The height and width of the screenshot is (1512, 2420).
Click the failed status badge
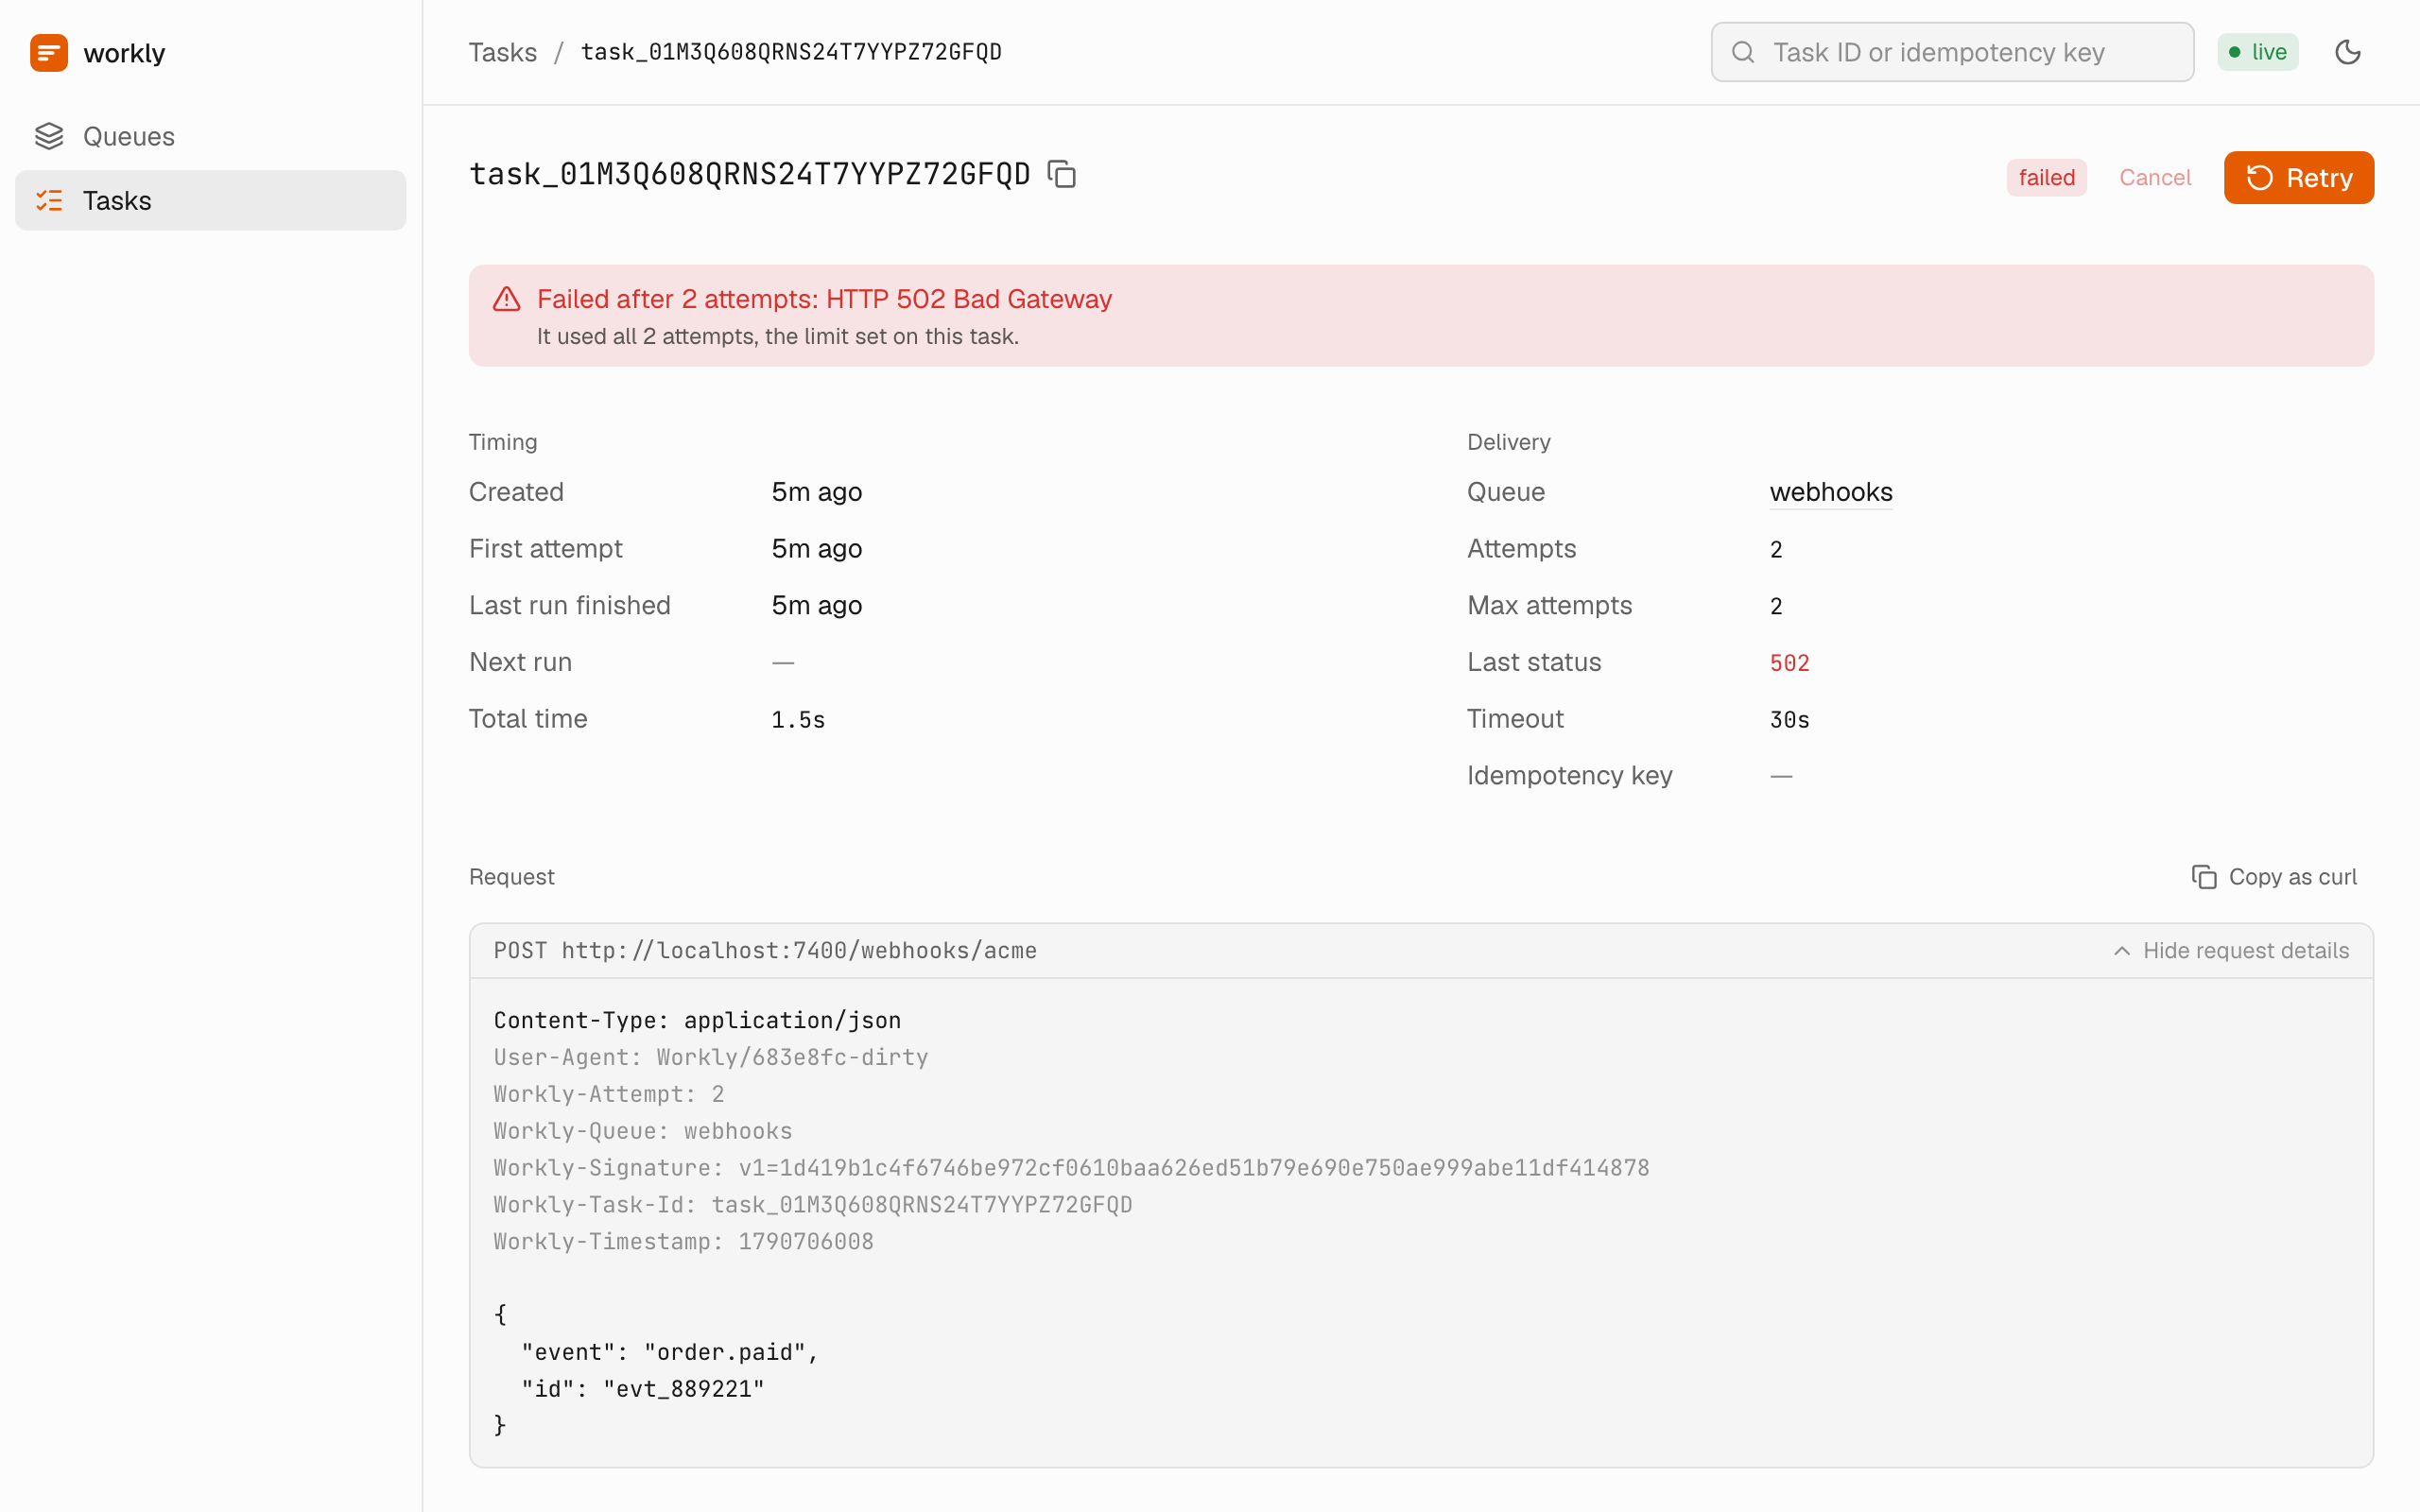(2046, 178)
